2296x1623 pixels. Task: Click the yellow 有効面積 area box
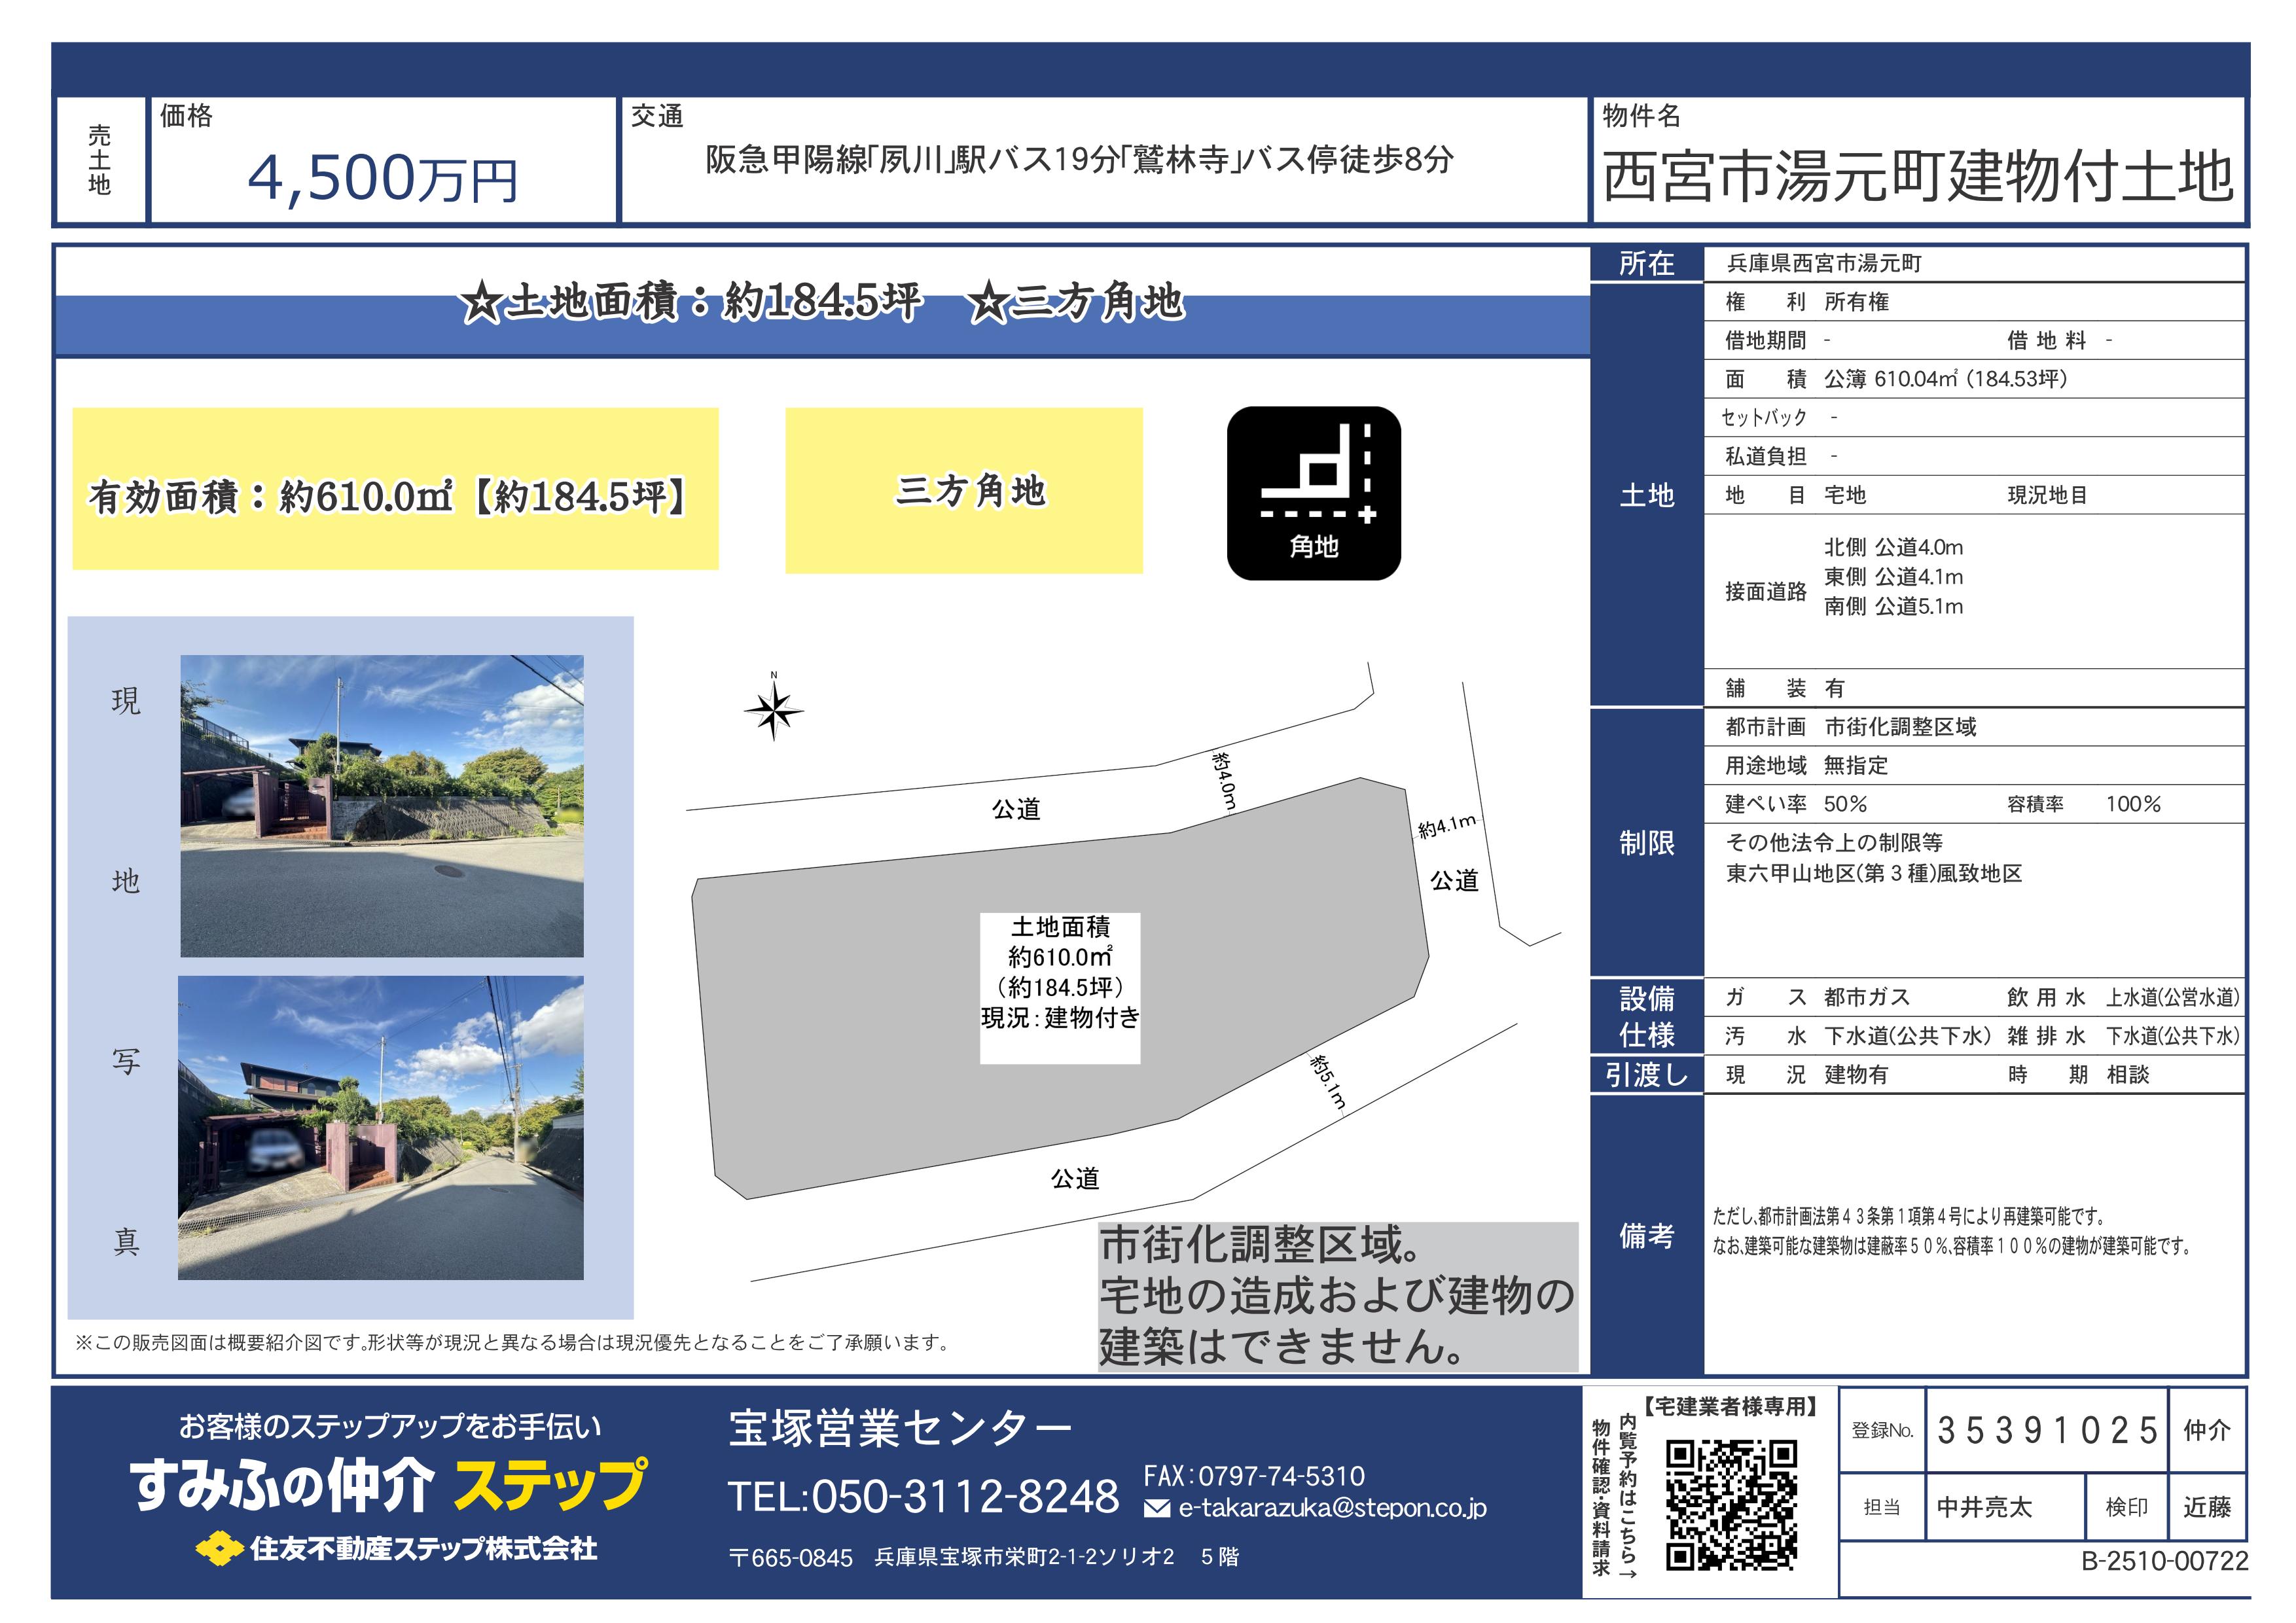[395, 489]
